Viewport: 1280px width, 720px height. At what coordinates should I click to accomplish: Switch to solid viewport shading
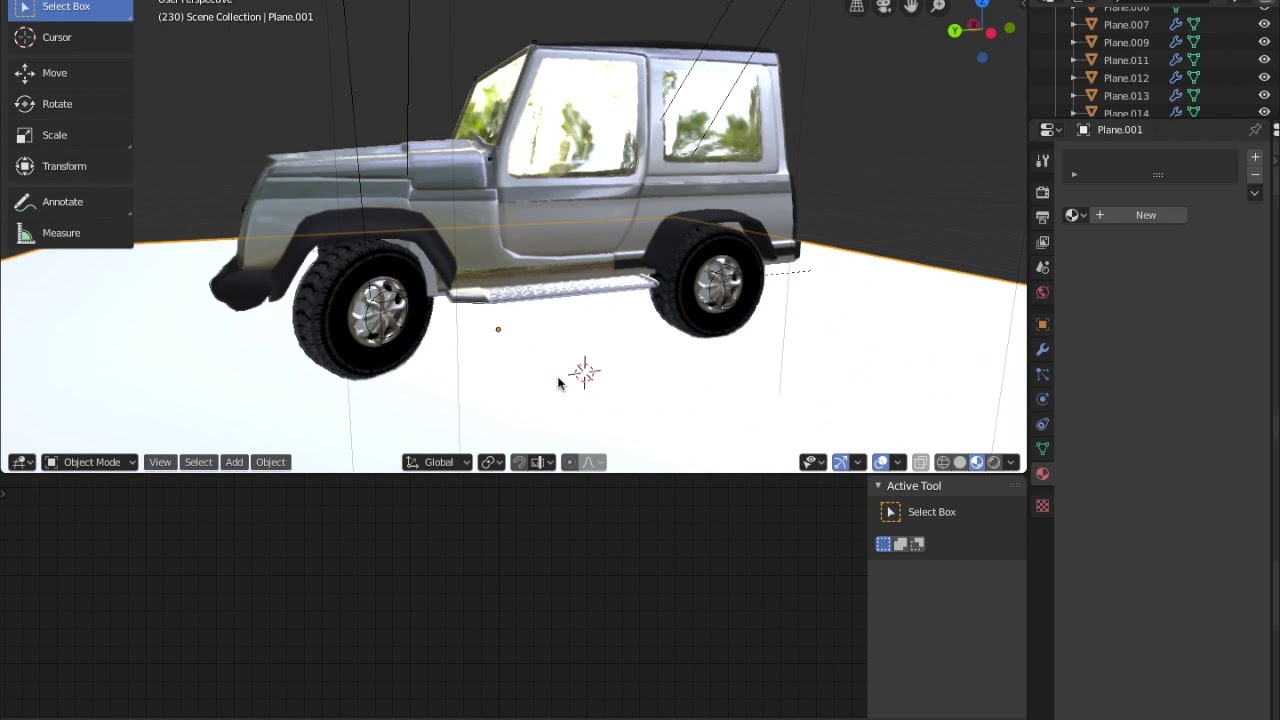tap(960, 462)
